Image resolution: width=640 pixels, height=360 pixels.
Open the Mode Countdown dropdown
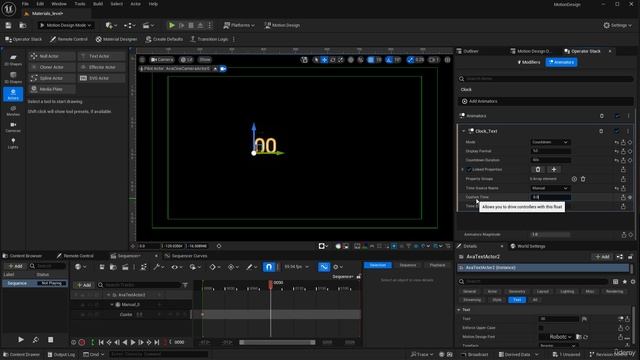pyautogui.click(x=550, y=142)
